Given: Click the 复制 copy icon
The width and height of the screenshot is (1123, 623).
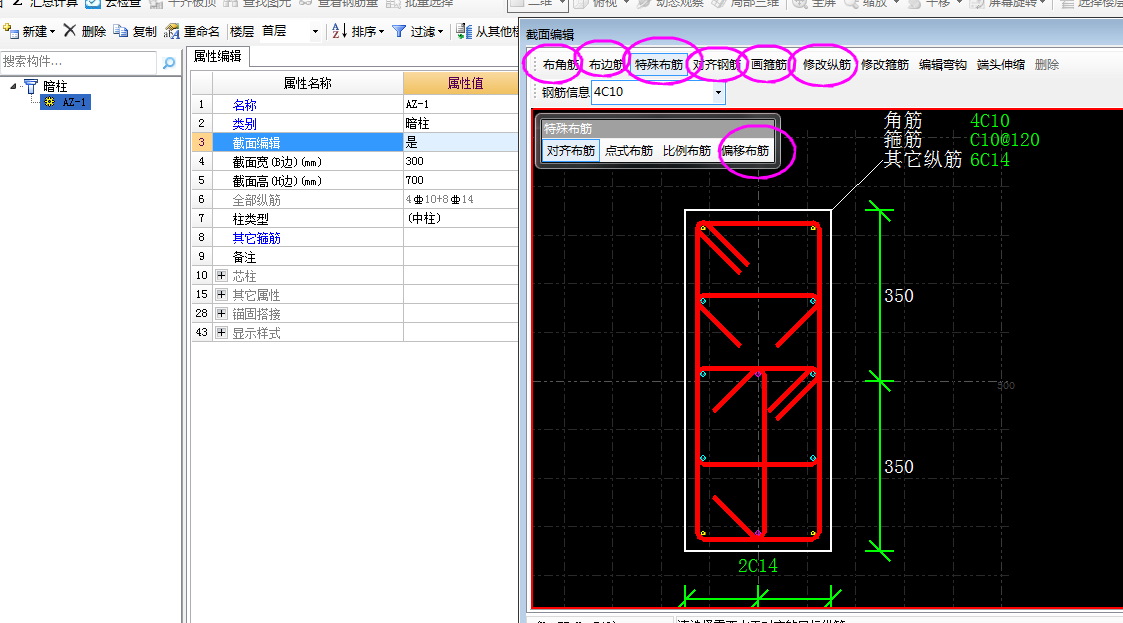Looking at the screenshot, I should tap(121, 31).
